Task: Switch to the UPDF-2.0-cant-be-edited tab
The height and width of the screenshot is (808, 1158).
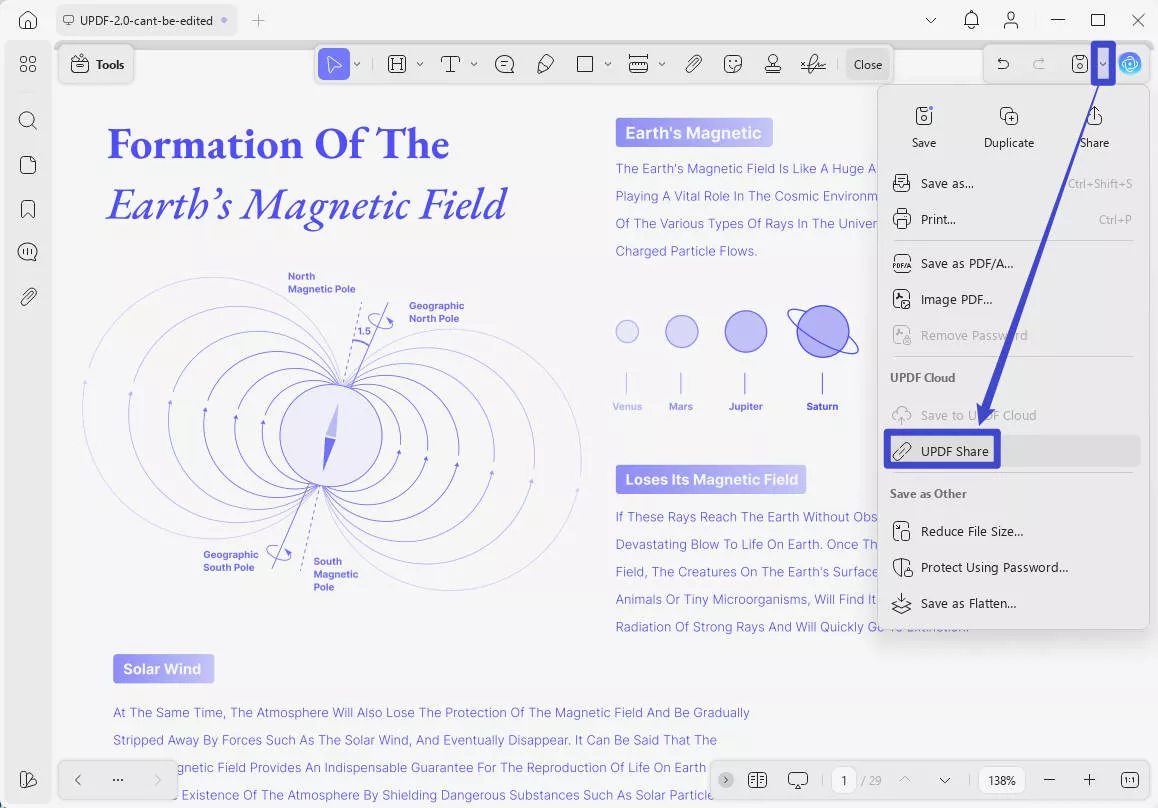Action: click(x=145, y=19)
